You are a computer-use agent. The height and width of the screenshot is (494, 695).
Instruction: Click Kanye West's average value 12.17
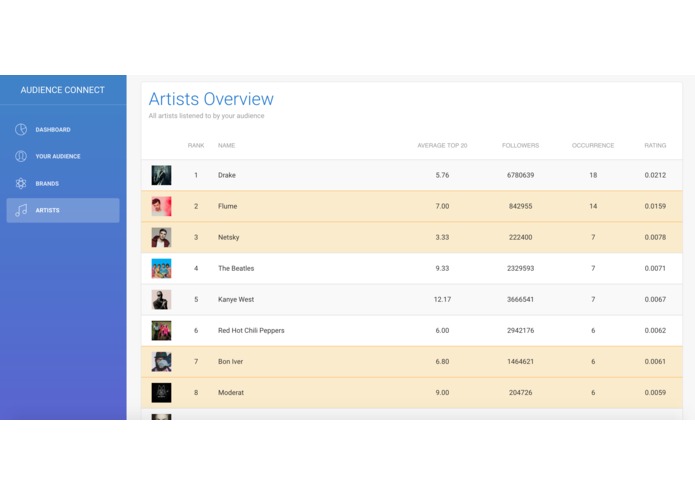[442, 300]
